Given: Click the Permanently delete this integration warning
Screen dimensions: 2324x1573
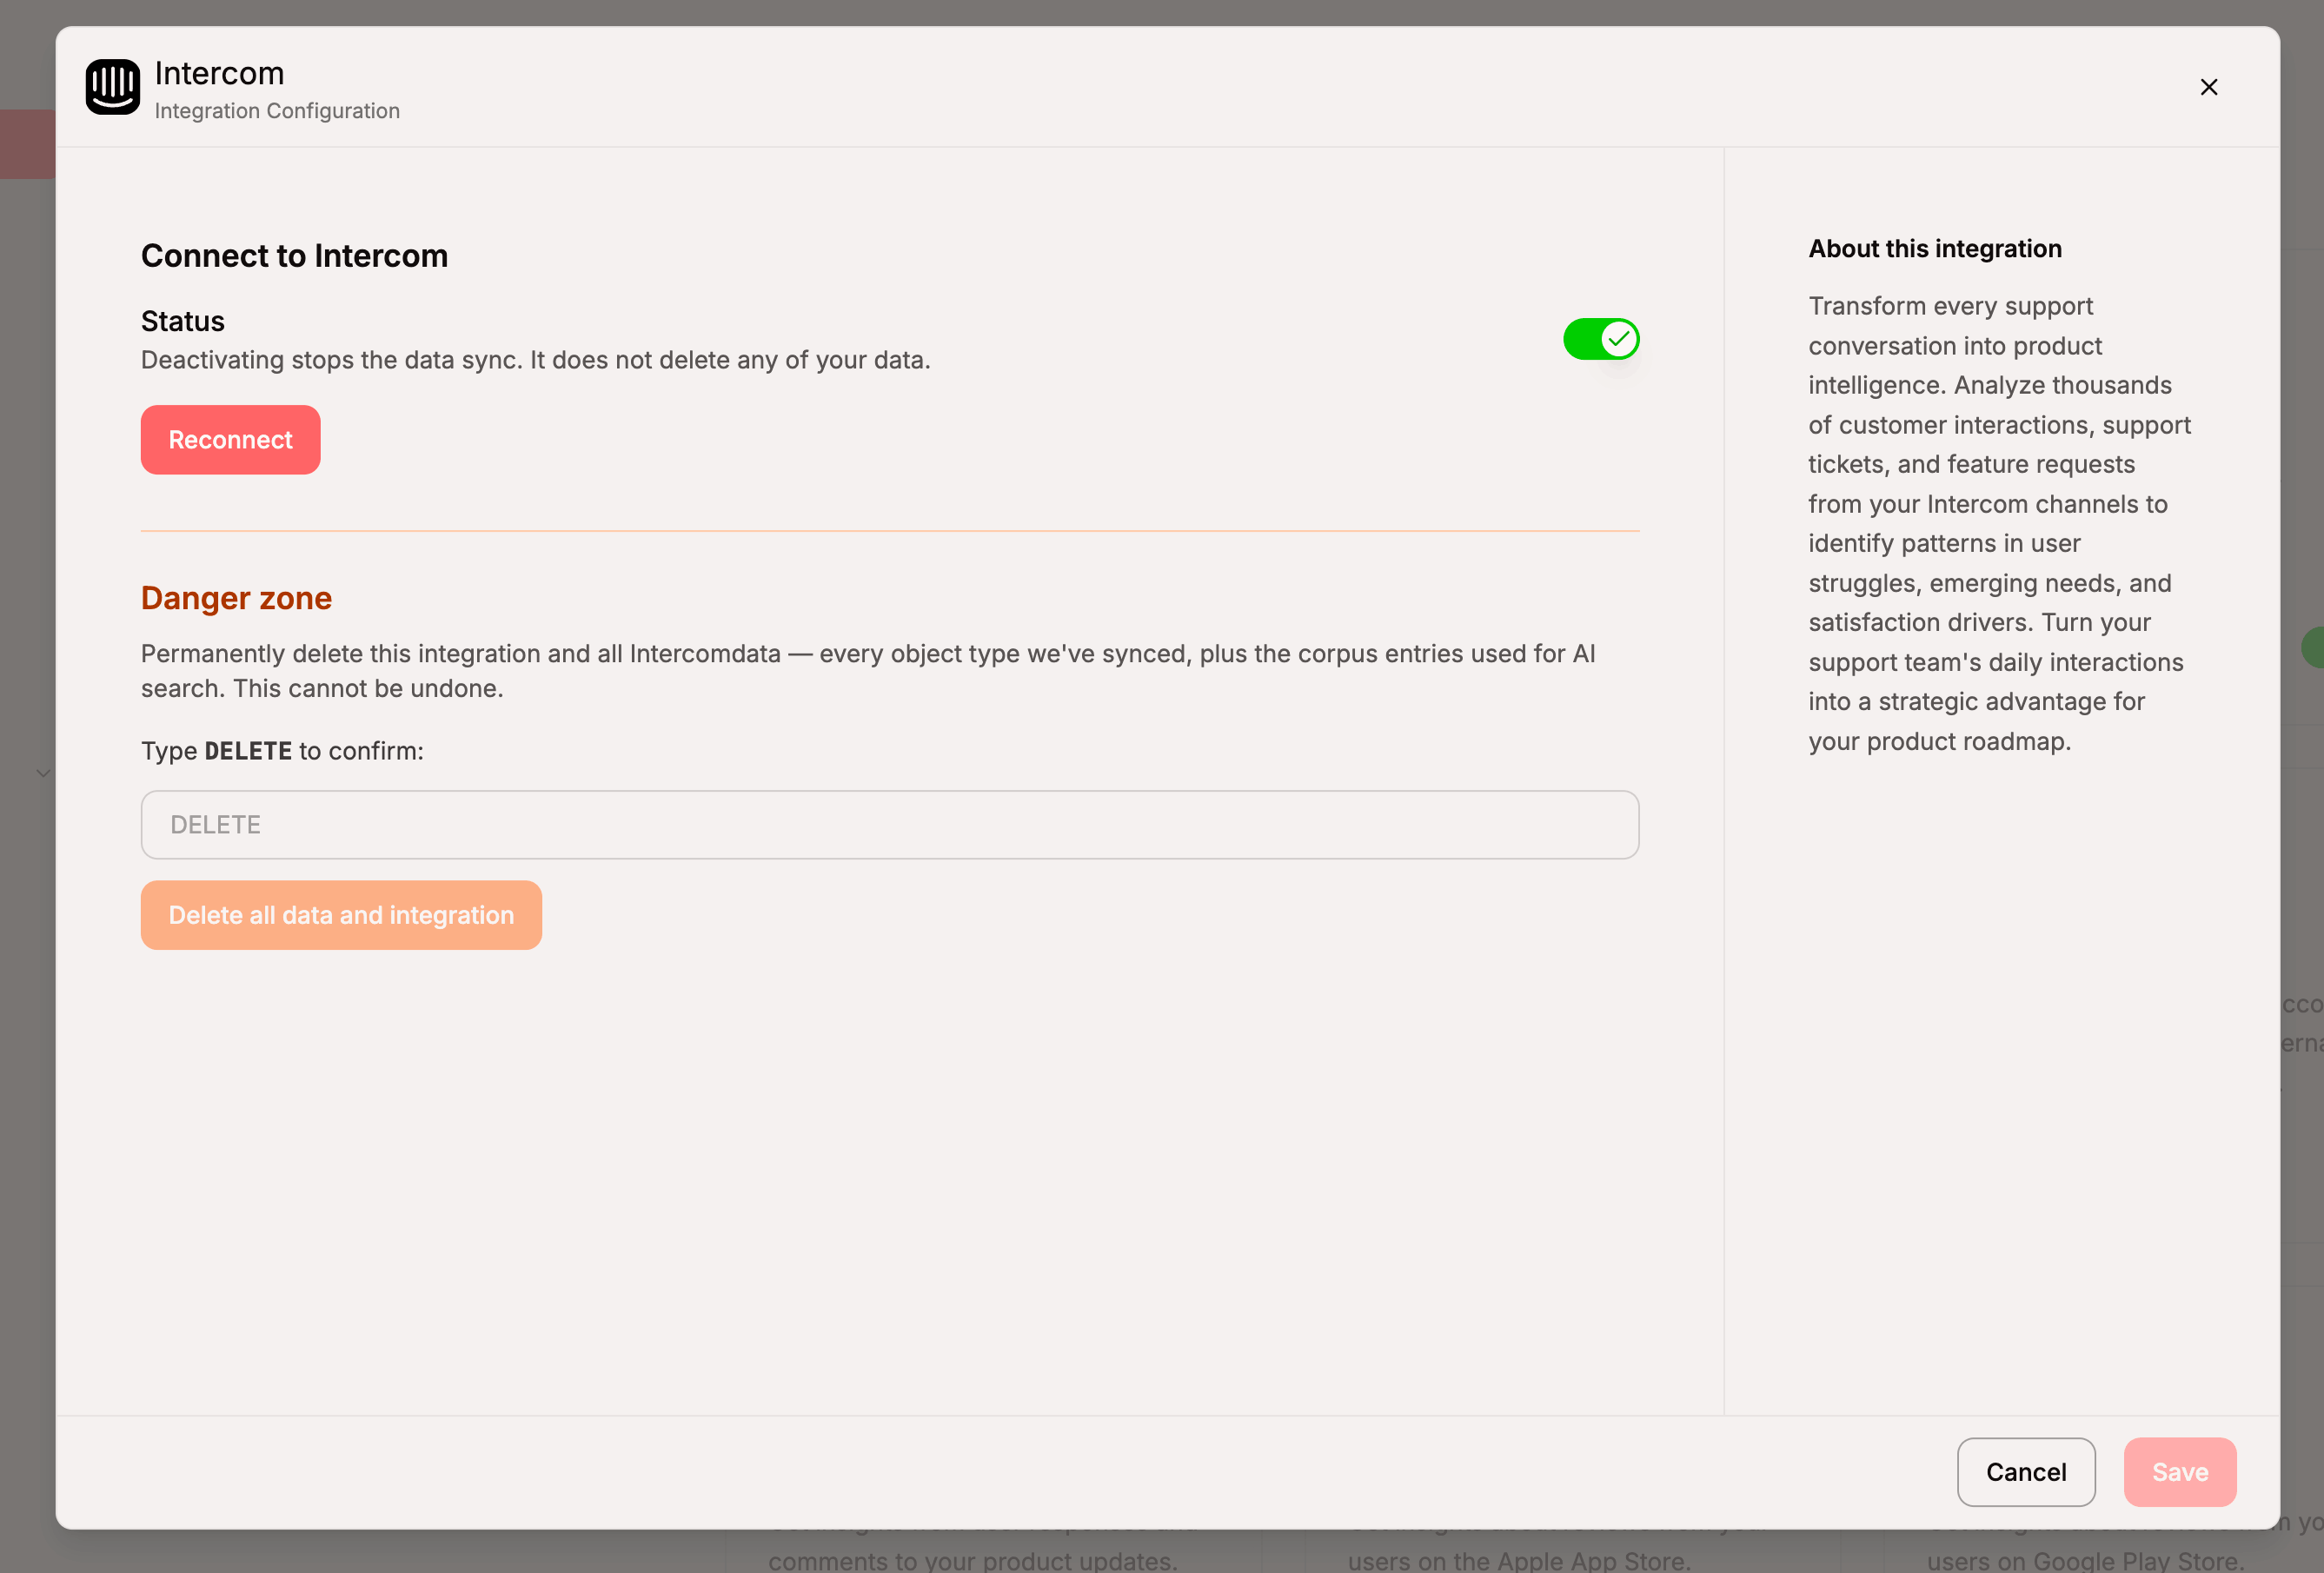Looking at the screenshot, I should click(868, 671).
